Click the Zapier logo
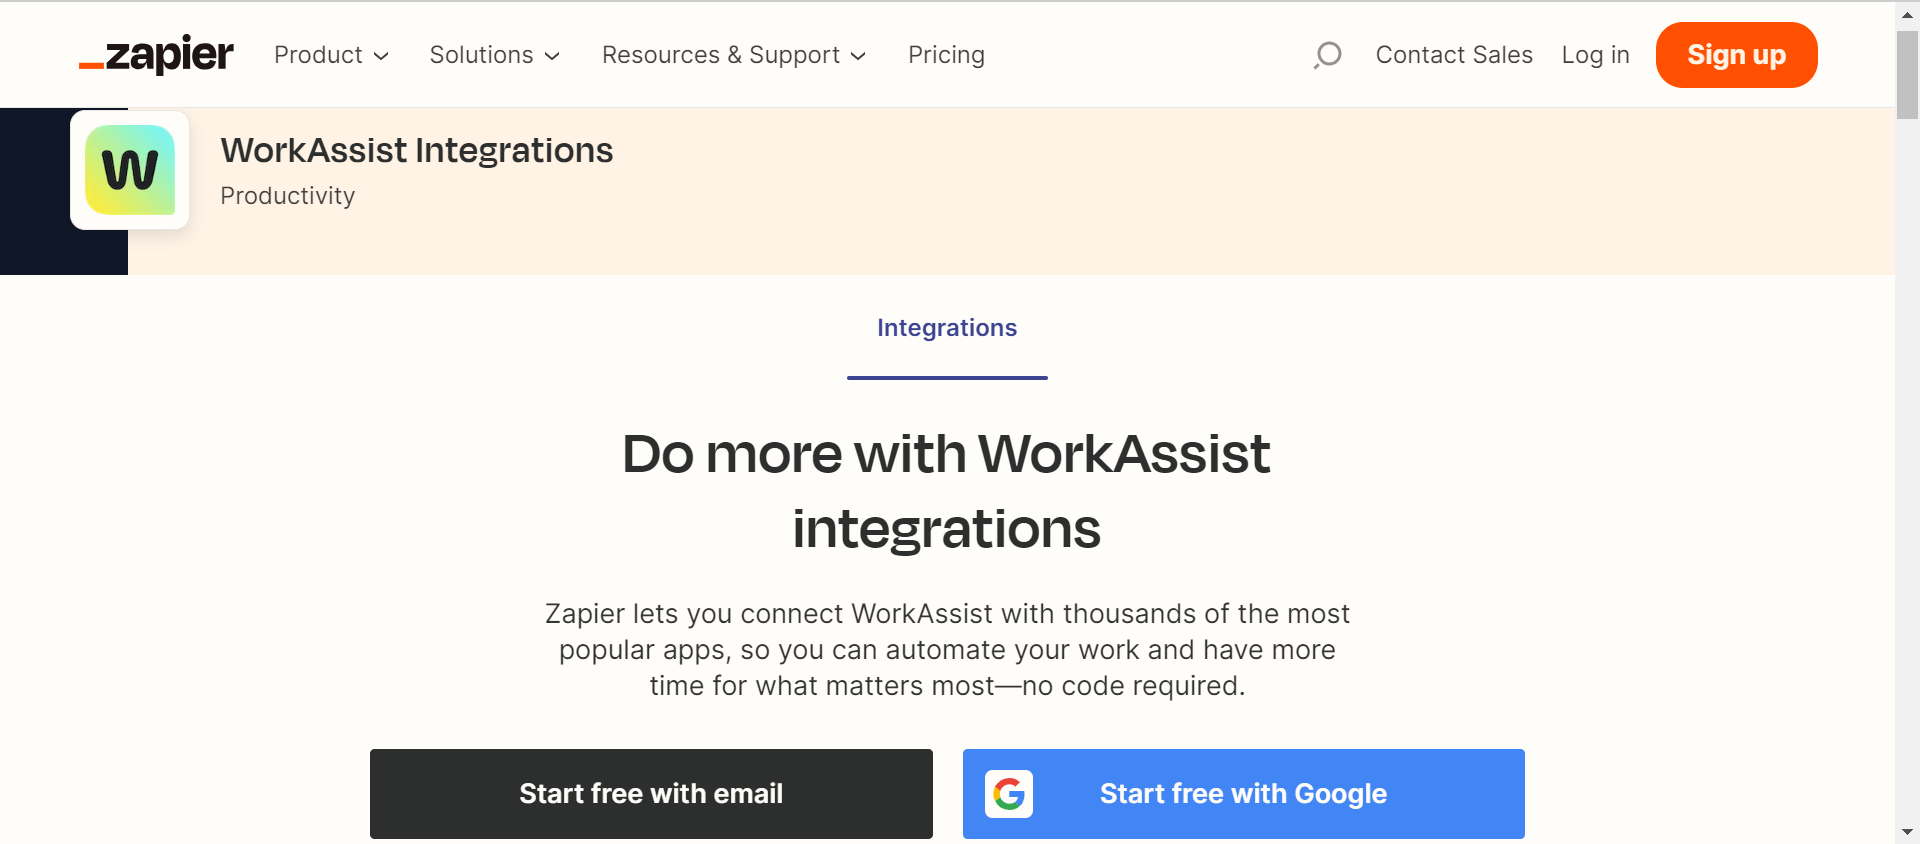 (157, 55)
